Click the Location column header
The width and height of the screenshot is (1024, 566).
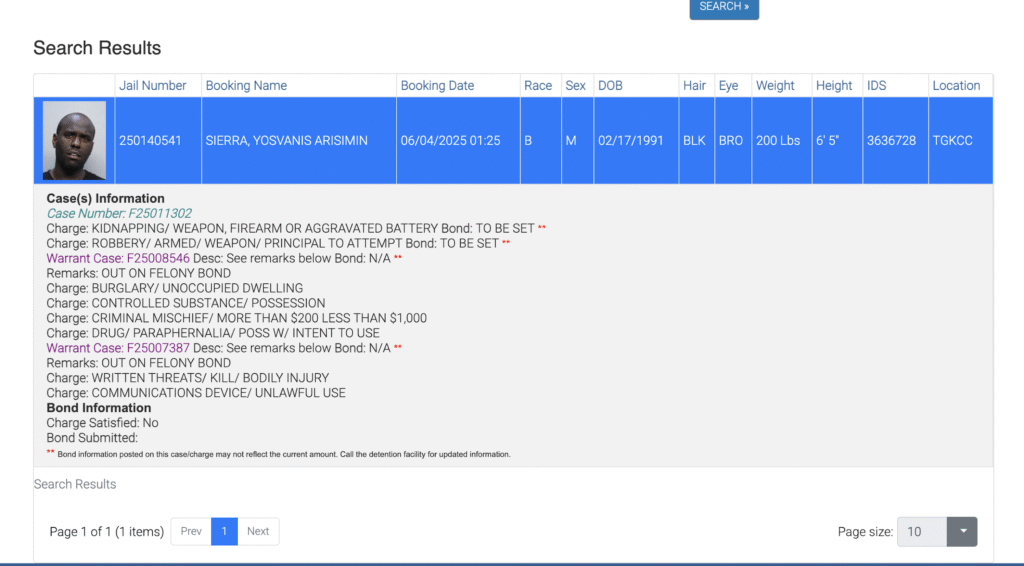pos(956,86)
